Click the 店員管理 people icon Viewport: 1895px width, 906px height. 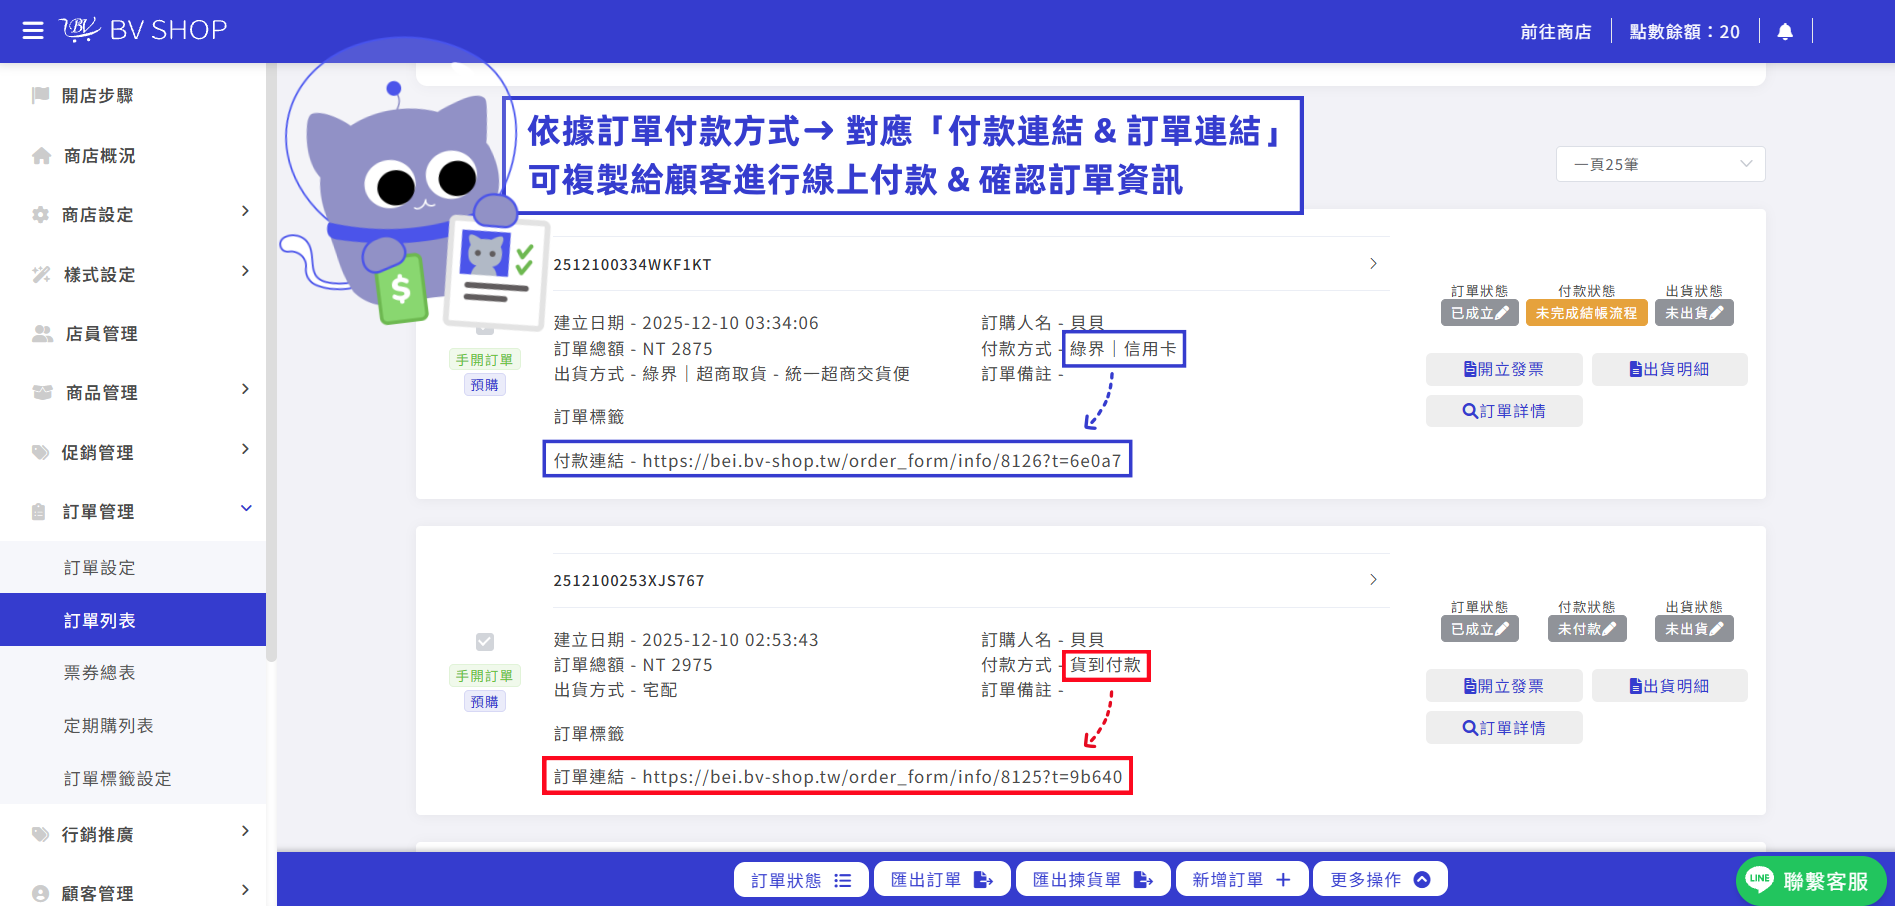(x=42, y=333)
